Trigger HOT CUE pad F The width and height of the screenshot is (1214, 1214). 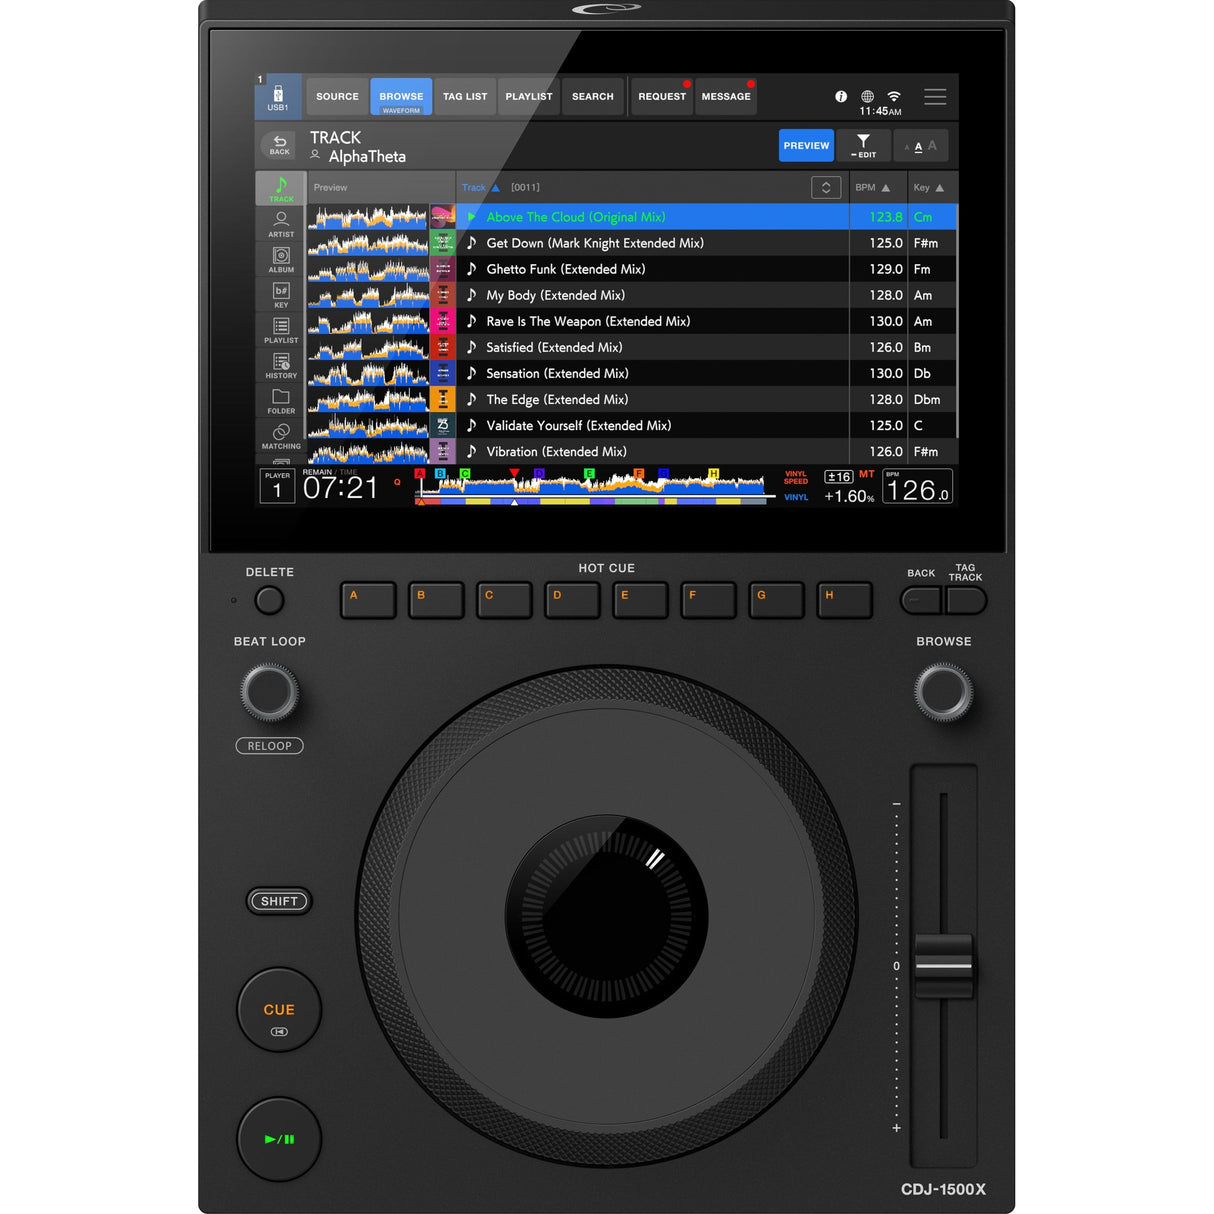click(x=708, y=600)
